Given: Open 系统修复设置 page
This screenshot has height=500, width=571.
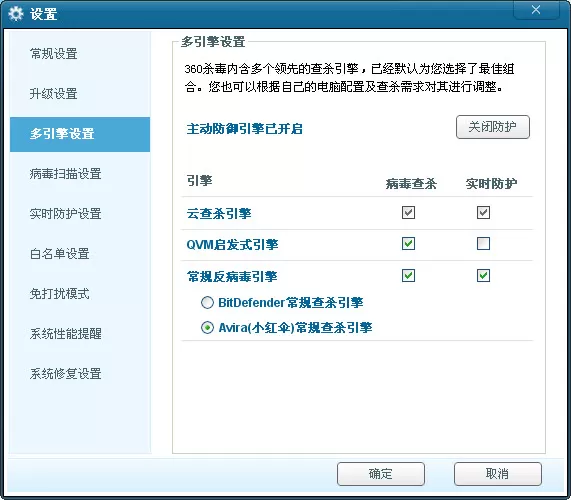Looking at the screenshot, I should point(66,374).
